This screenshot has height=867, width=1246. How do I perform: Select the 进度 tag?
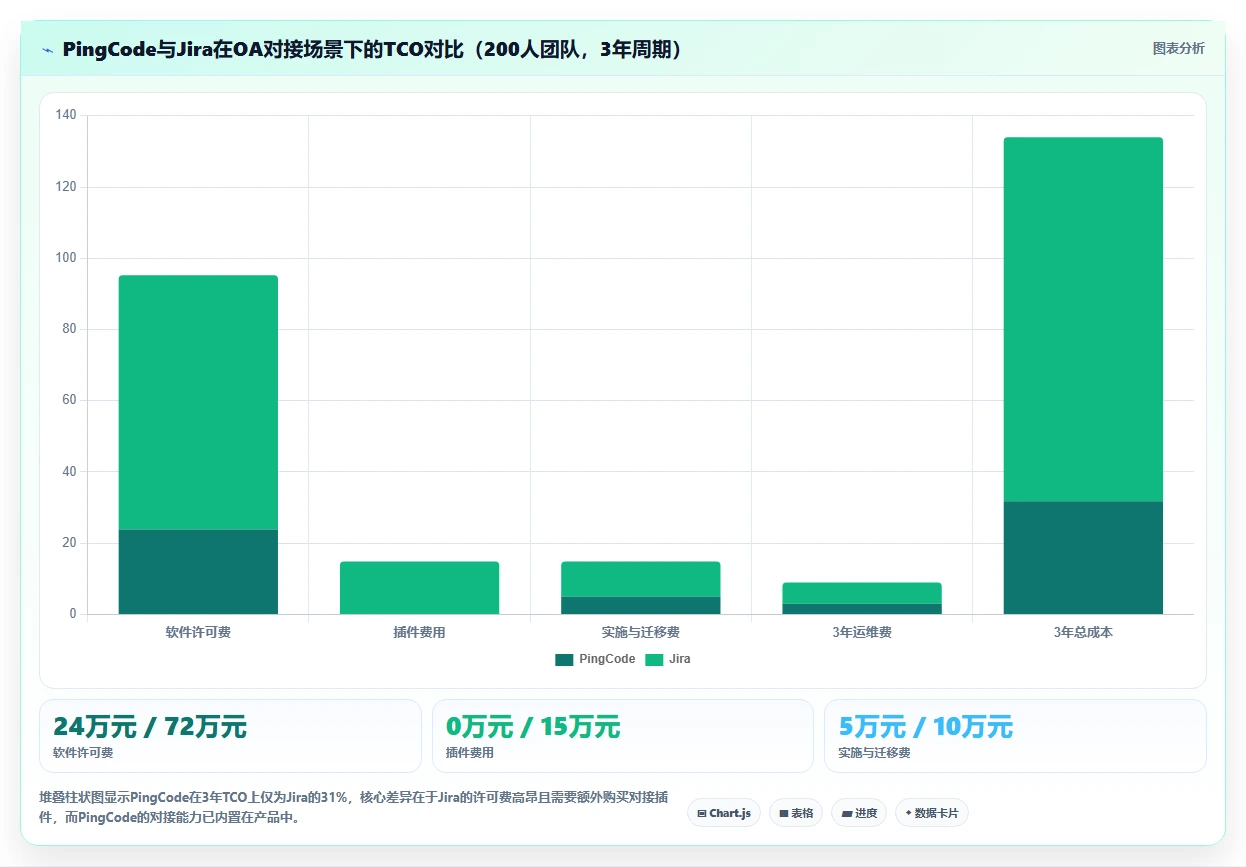(x=859, y=813)
